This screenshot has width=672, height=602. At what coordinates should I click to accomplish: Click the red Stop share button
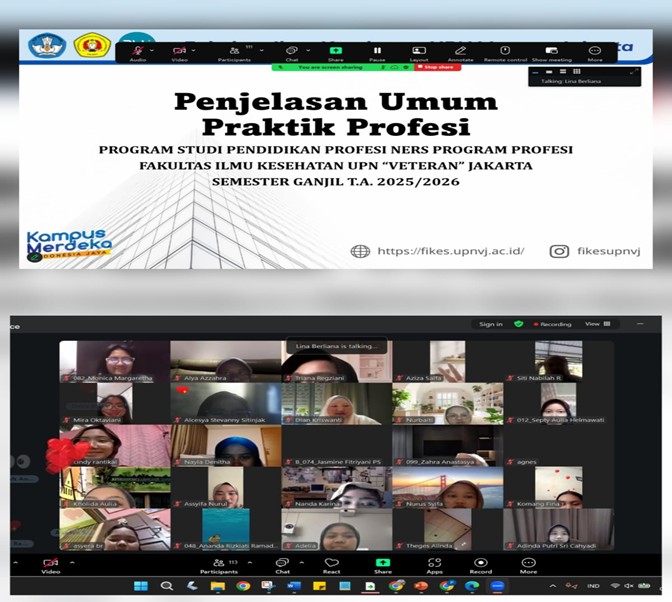point(438,67)
